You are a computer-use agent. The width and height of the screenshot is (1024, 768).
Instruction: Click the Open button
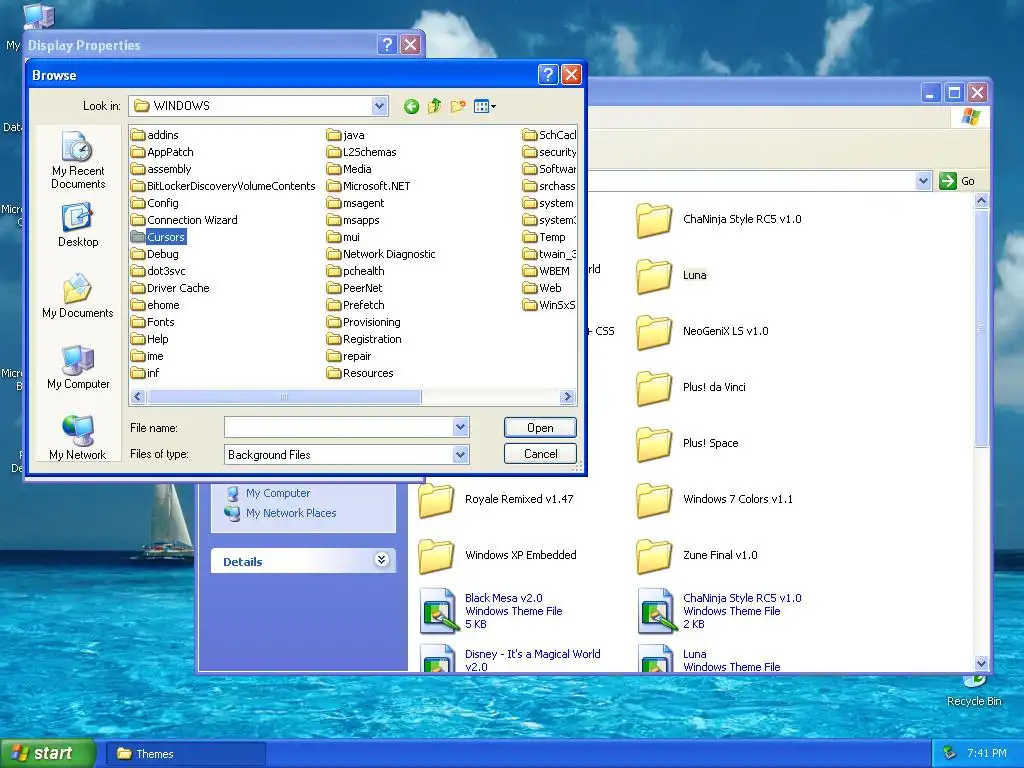540,428
